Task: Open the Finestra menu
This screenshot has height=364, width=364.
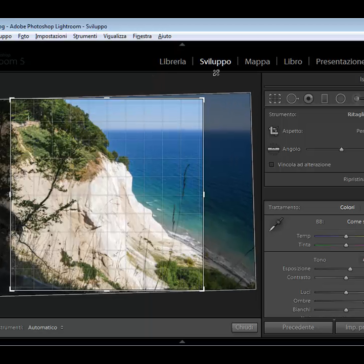Action: pos(142,36)
